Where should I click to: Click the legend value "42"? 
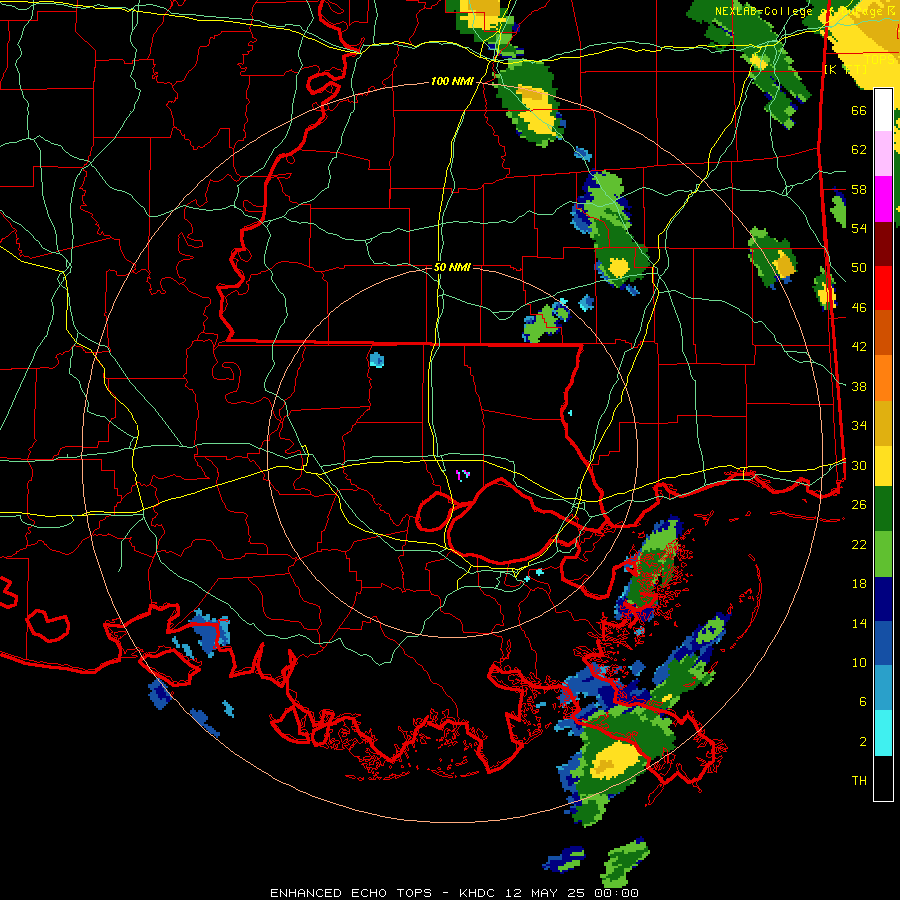859,346
